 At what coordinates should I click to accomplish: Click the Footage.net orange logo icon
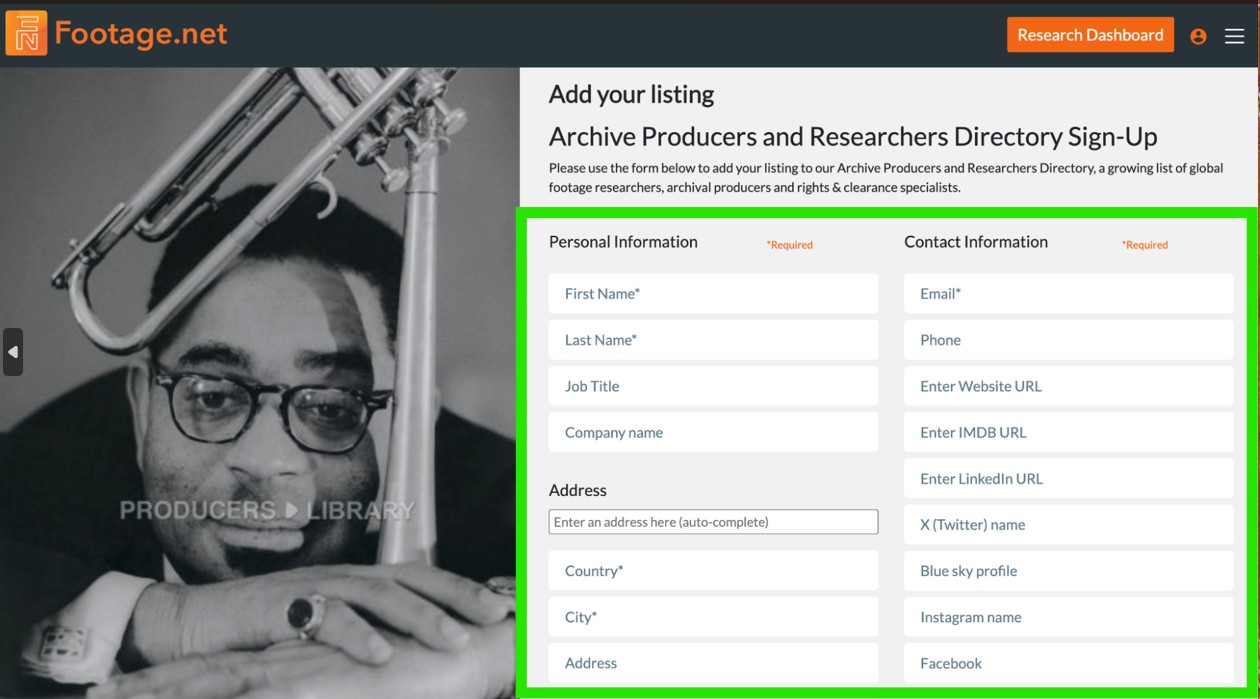[26, 34]
